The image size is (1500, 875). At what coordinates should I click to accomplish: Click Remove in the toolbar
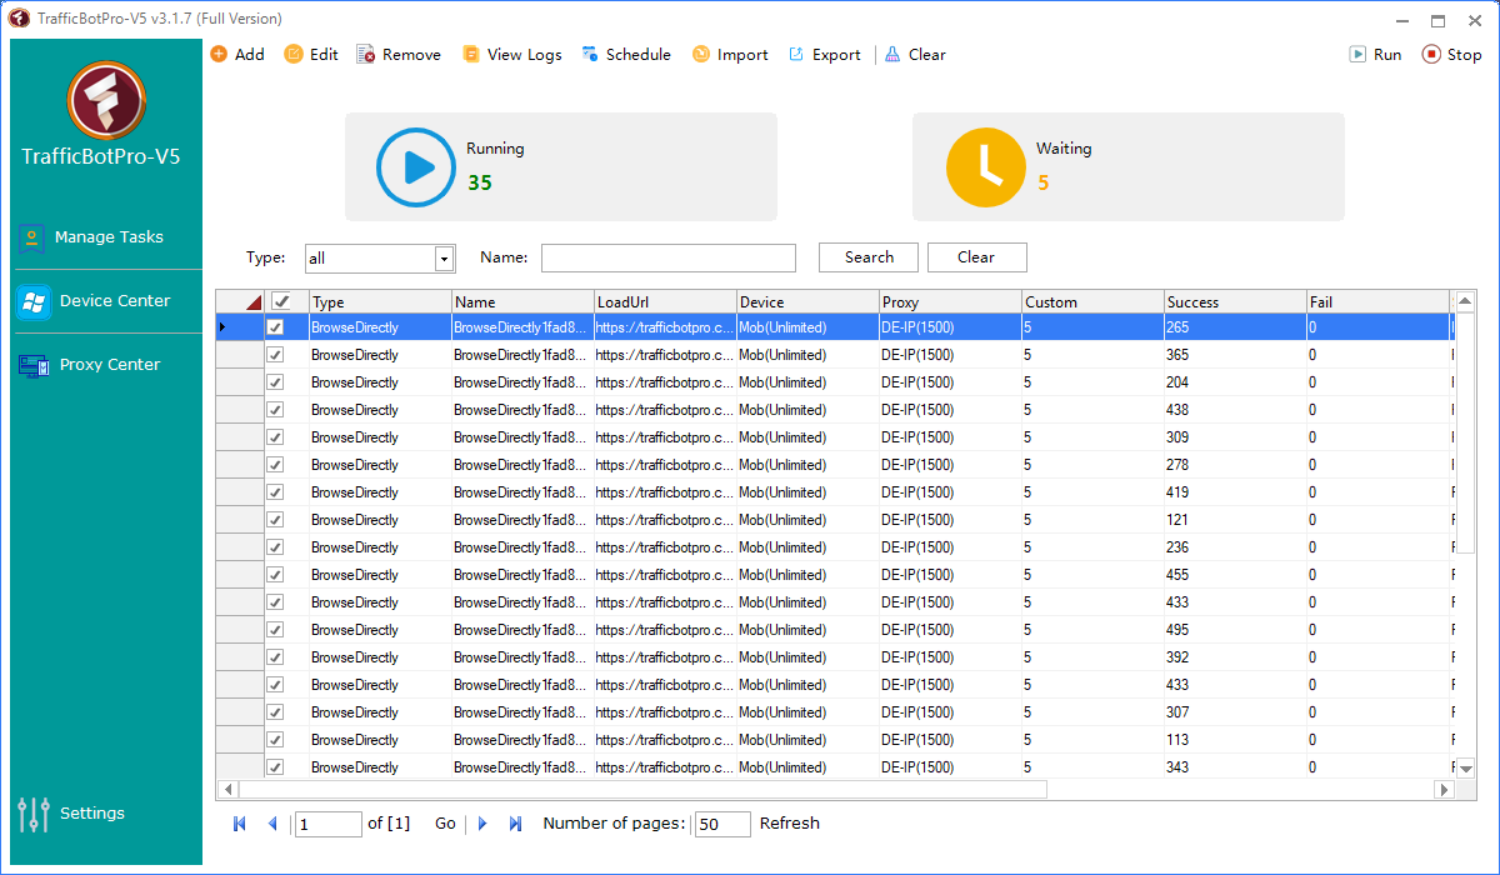point(399,54)
